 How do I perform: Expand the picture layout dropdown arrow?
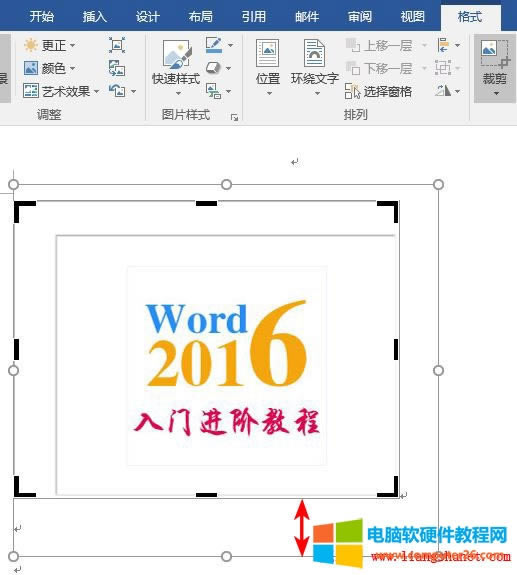(228, 91)
